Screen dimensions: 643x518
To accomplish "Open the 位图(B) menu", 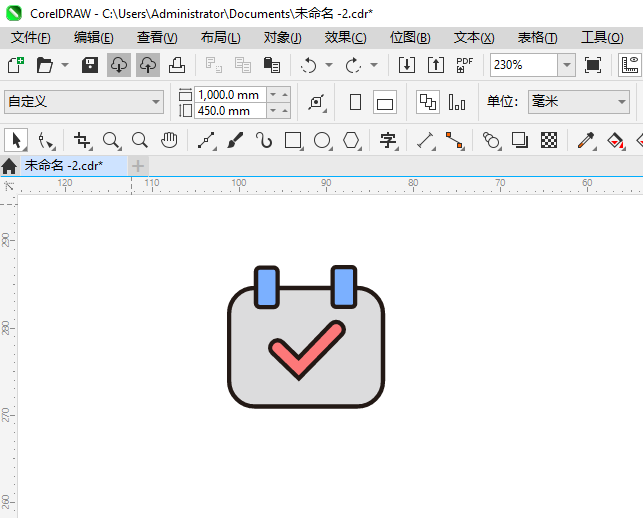I will (410, 38).
